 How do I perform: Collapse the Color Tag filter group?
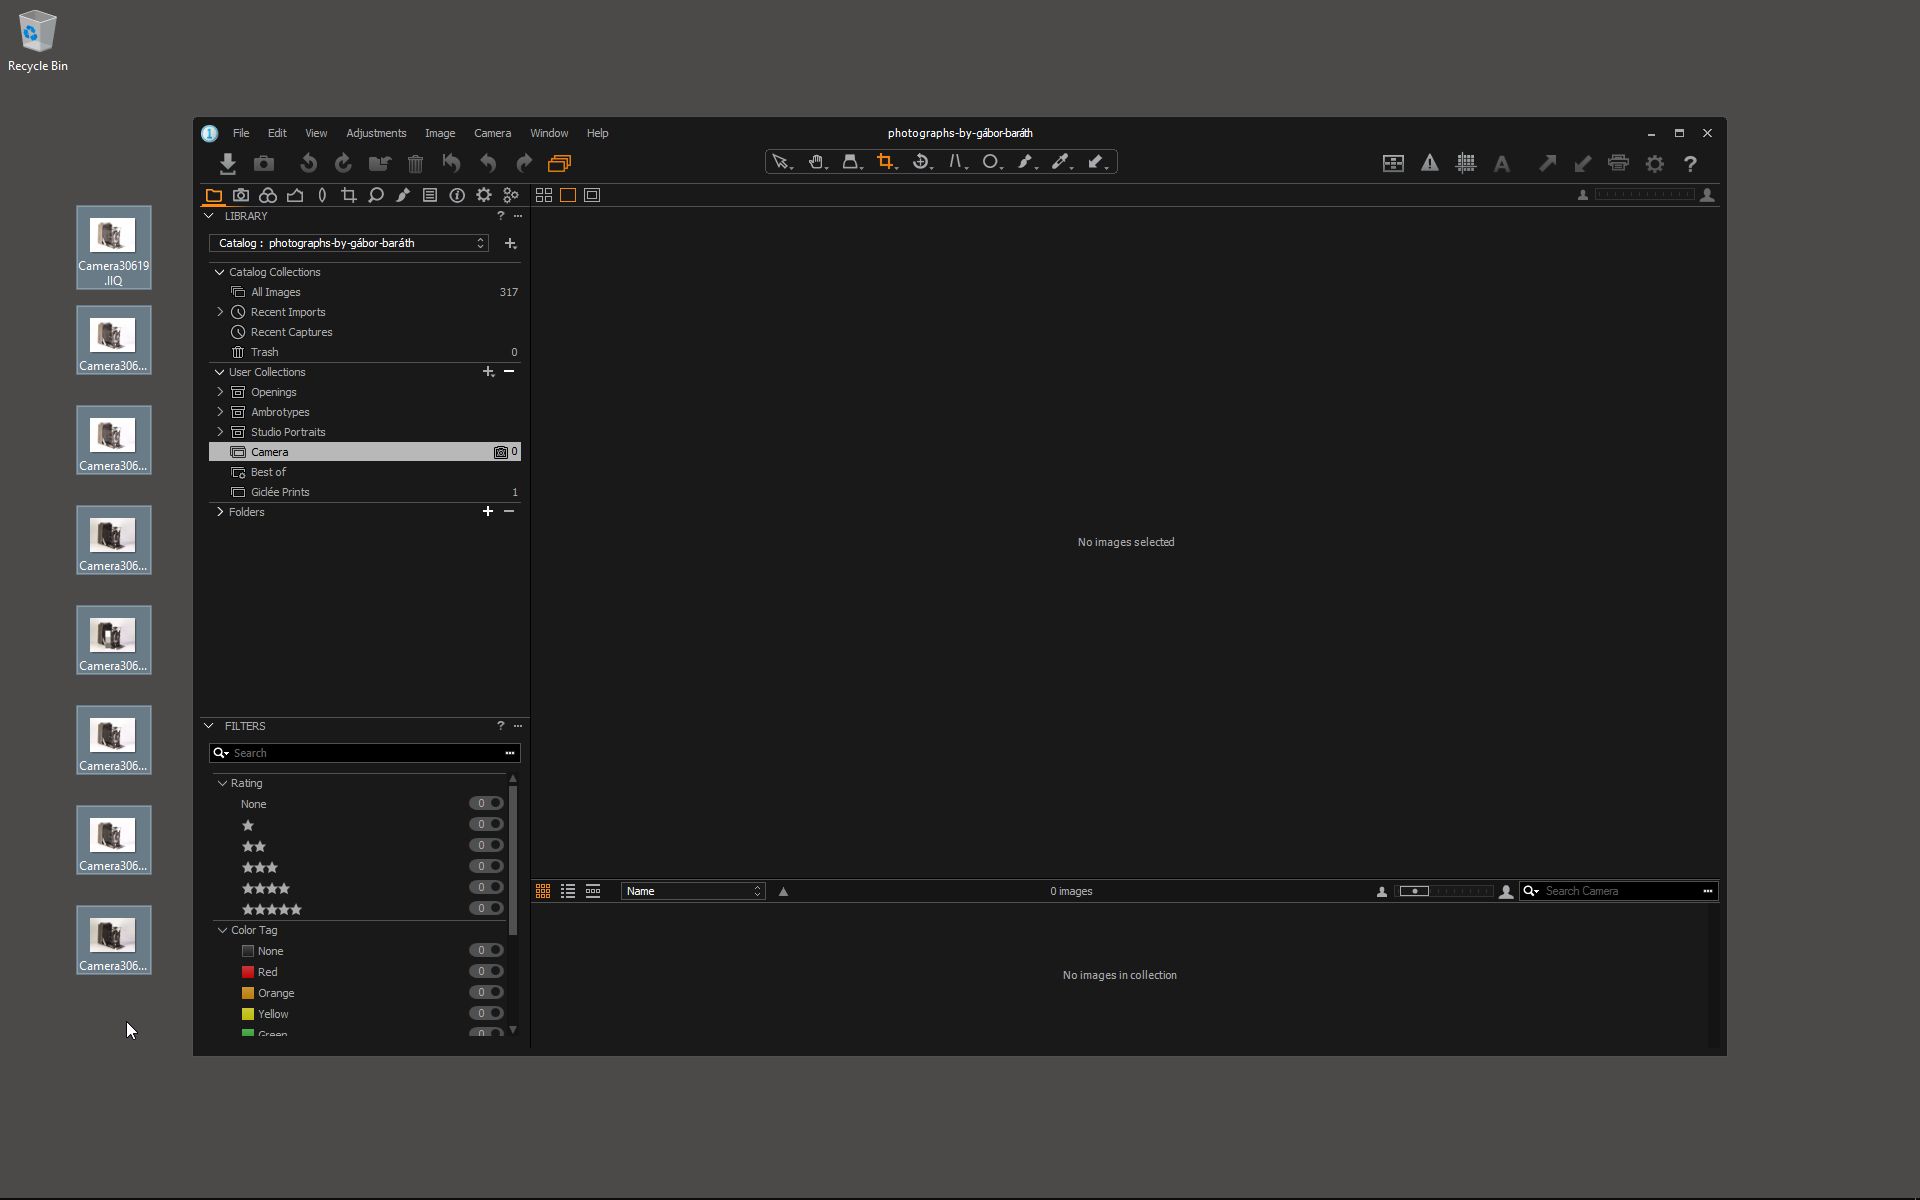[x=222, y=930]
